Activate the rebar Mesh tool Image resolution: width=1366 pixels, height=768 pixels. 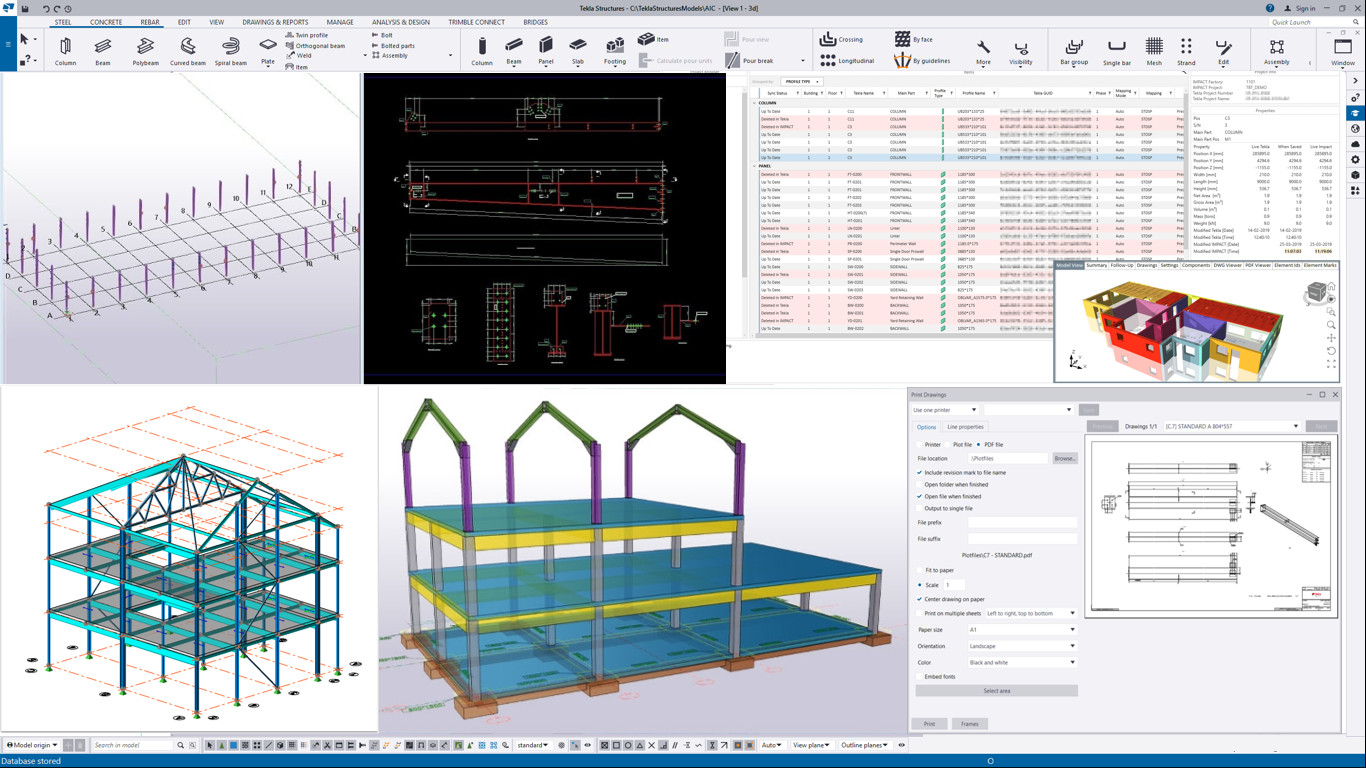[x=1154, y=50]
